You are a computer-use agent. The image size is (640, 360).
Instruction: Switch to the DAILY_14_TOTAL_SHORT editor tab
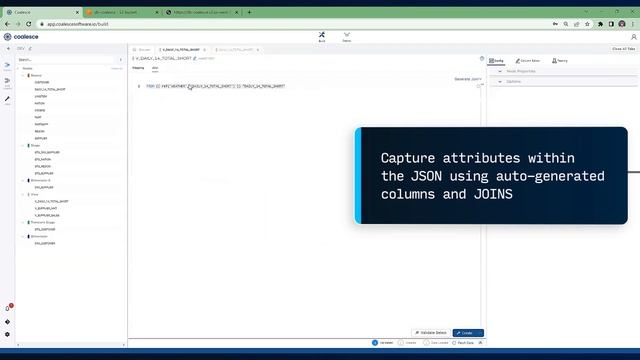(236, 50)
